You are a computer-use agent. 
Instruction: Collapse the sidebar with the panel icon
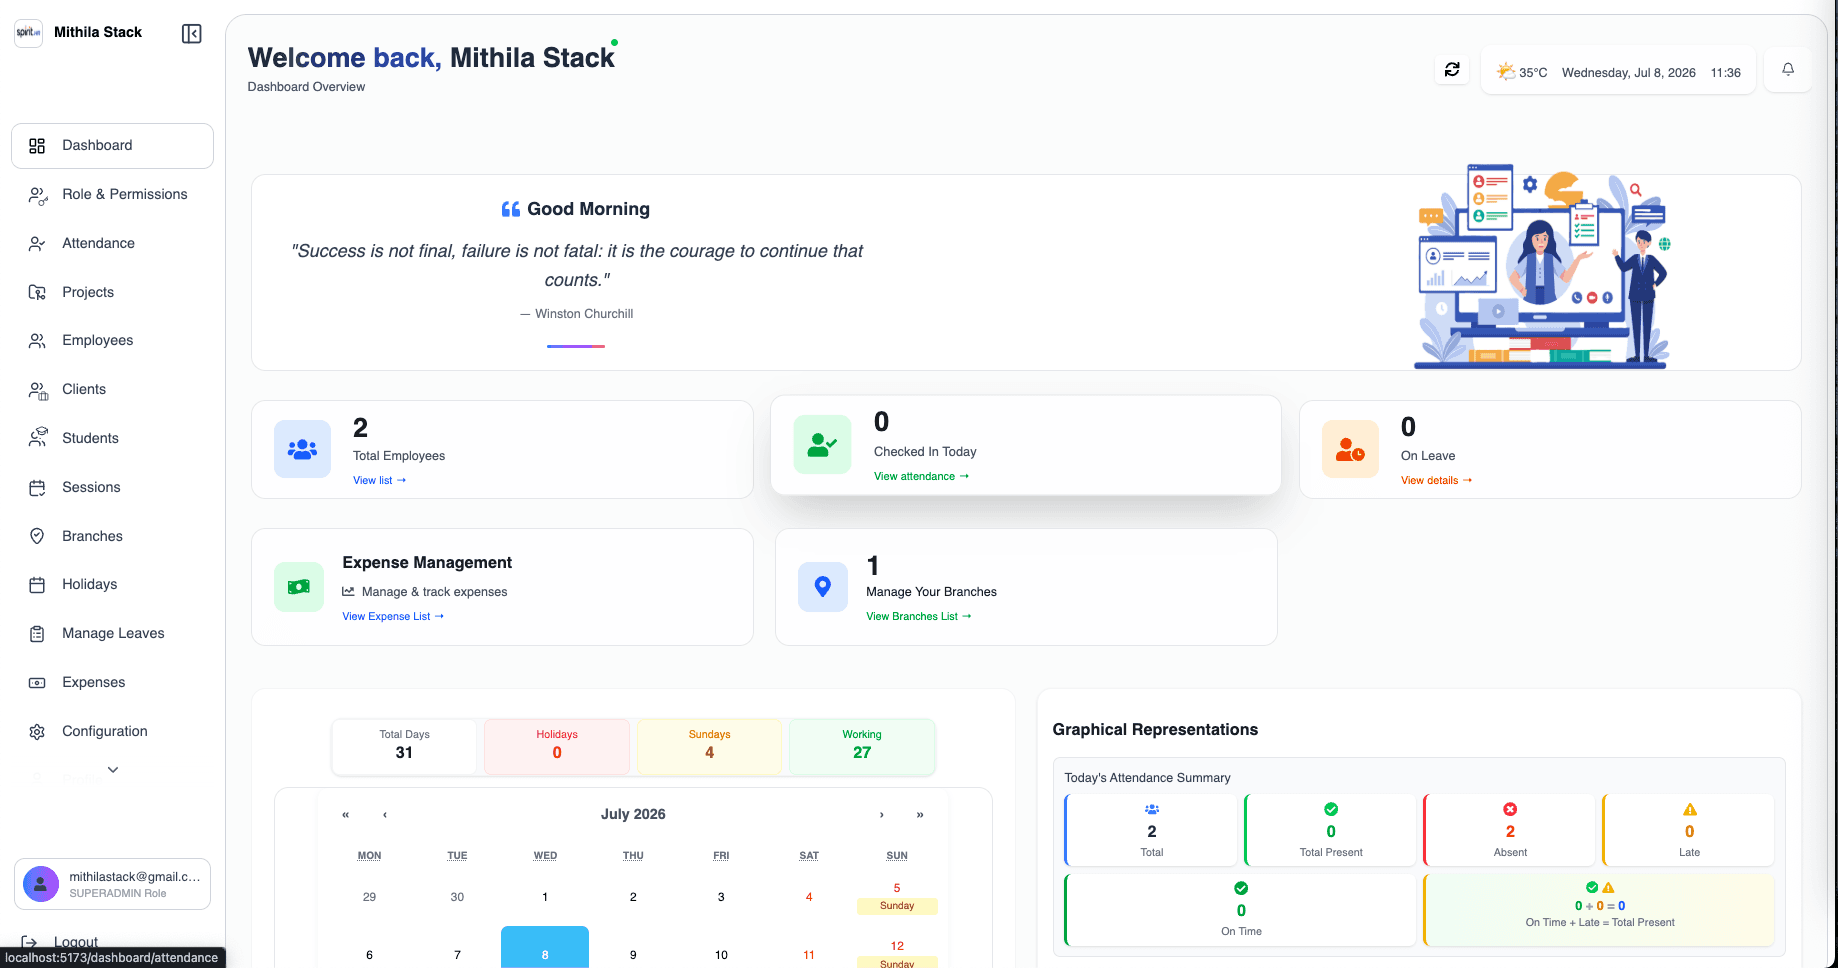192,34
